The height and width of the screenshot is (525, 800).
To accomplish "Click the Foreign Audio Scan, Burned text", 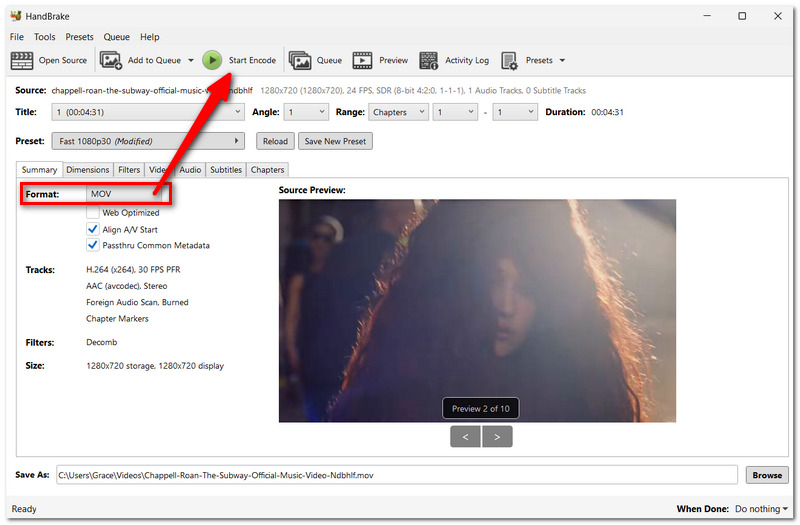I will [x=137, y=302].
